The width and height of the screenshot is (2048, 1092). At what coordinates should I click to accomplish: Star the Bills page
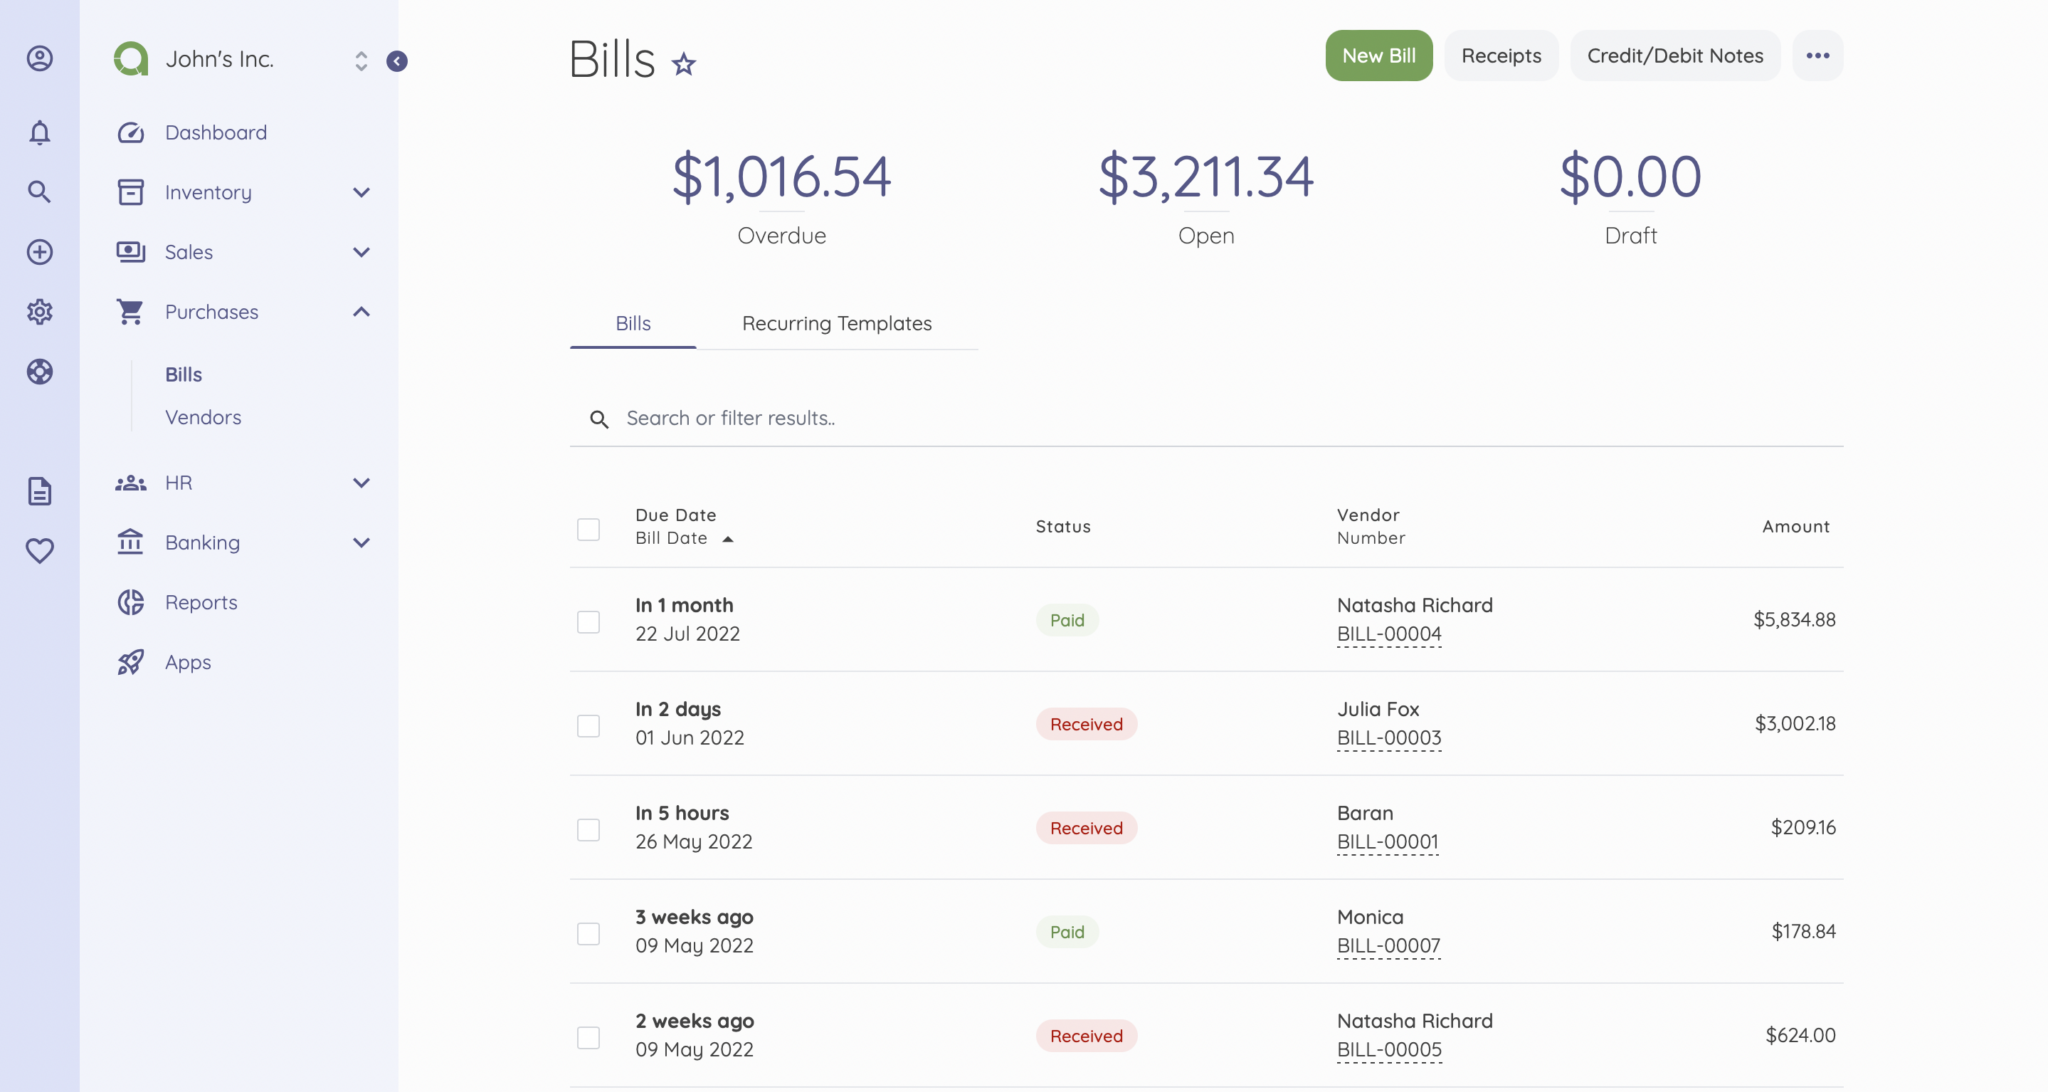pyautogui.click(x=684, y=64)
